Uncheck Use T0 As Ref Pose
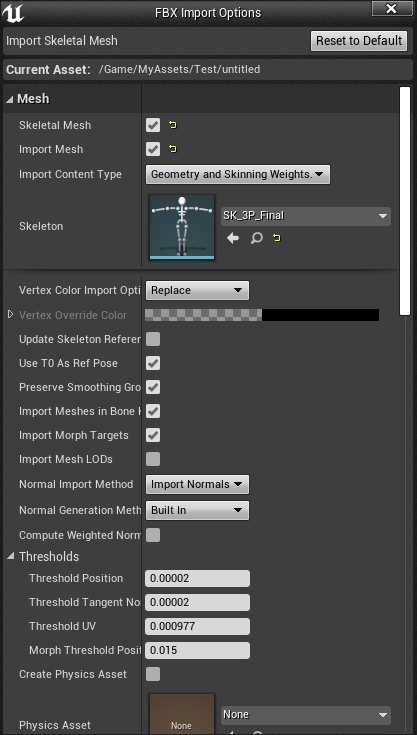The image size is (417, 735). pos(153,363)
